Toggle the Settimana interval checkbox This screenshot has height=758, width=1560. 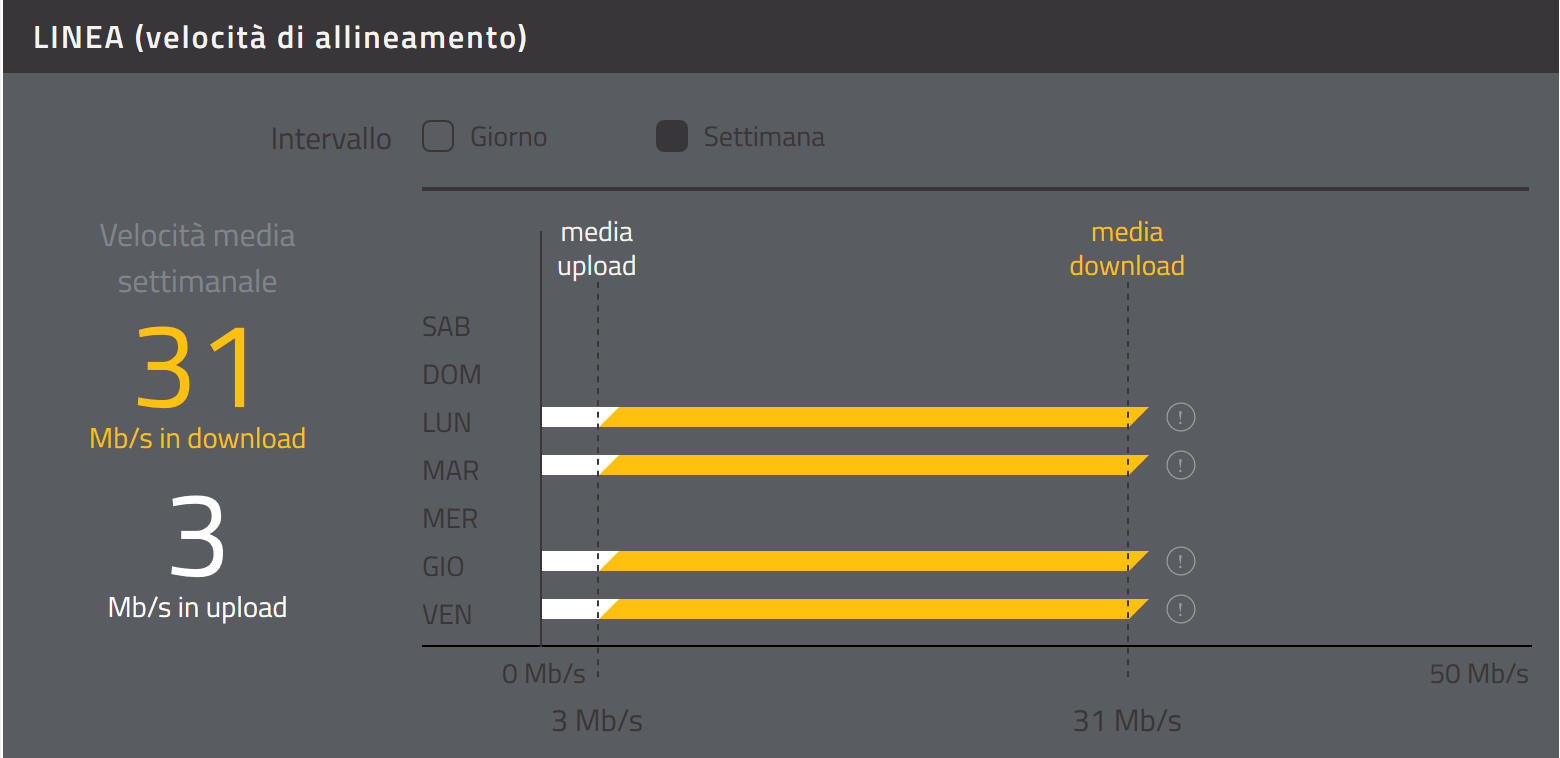pyautogui.click(x=672, y=136)
